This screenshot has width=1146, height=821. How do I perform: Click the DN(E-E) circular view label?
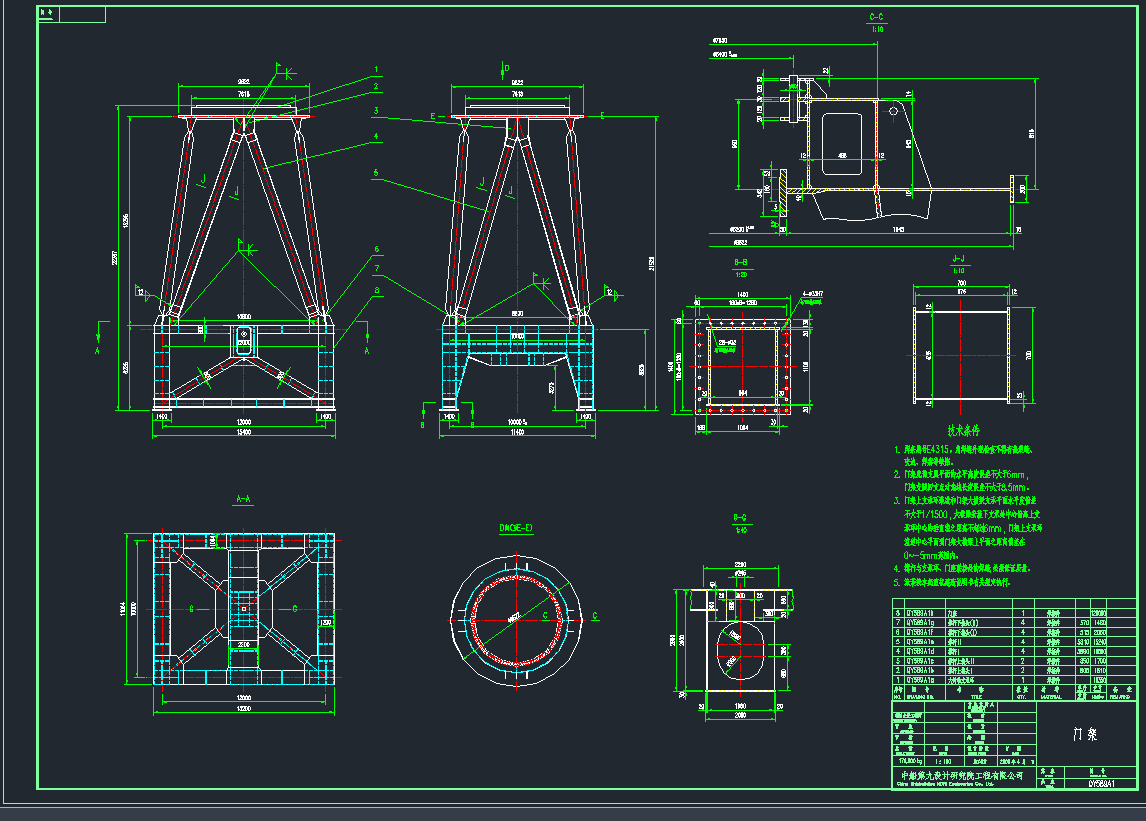coord(516,527)
